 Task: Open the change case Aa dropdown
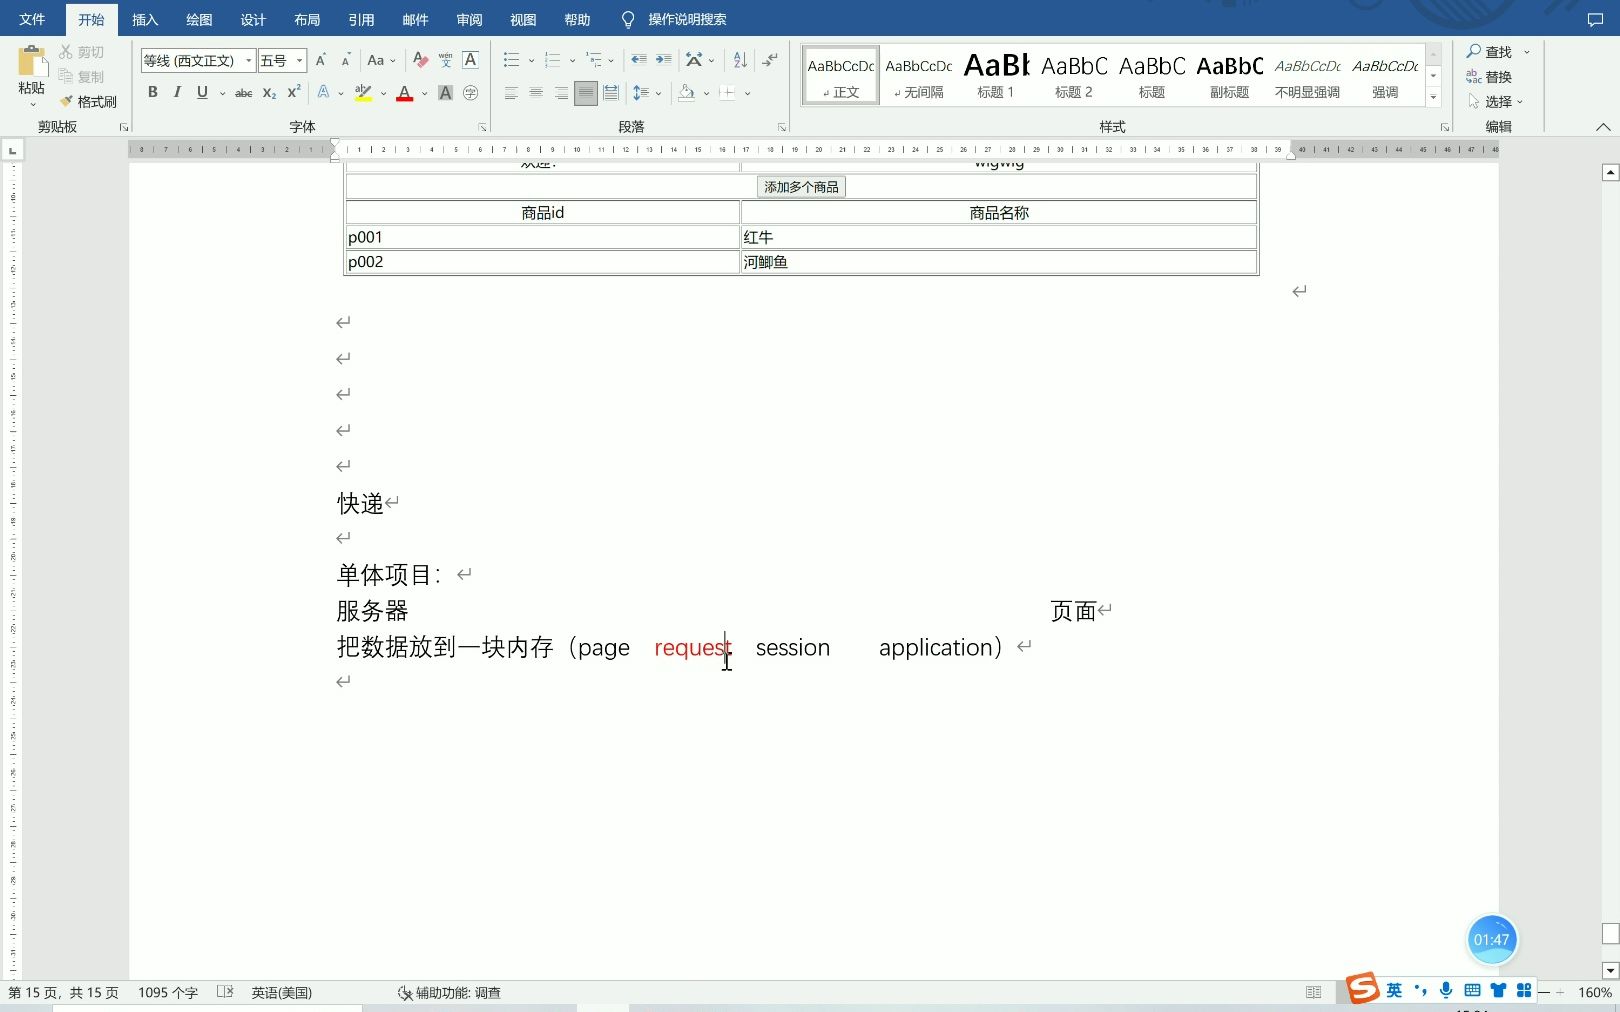point(381,61)
